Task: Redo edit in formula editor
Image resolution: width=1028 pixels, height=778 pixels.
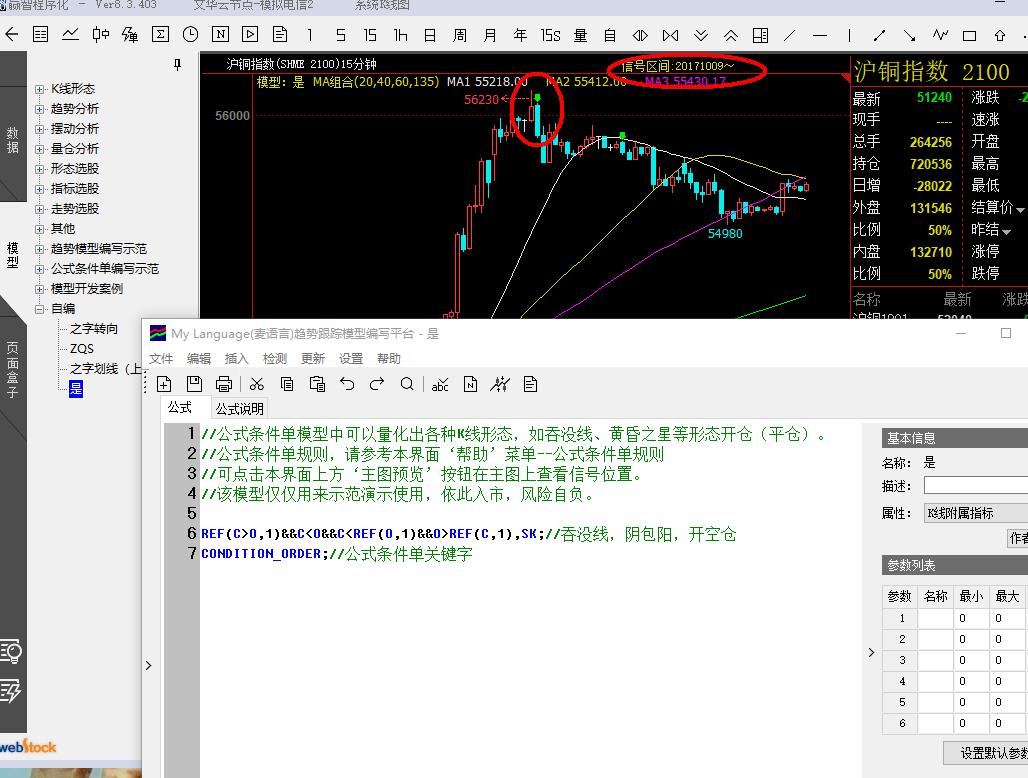Action: [377, 384]
